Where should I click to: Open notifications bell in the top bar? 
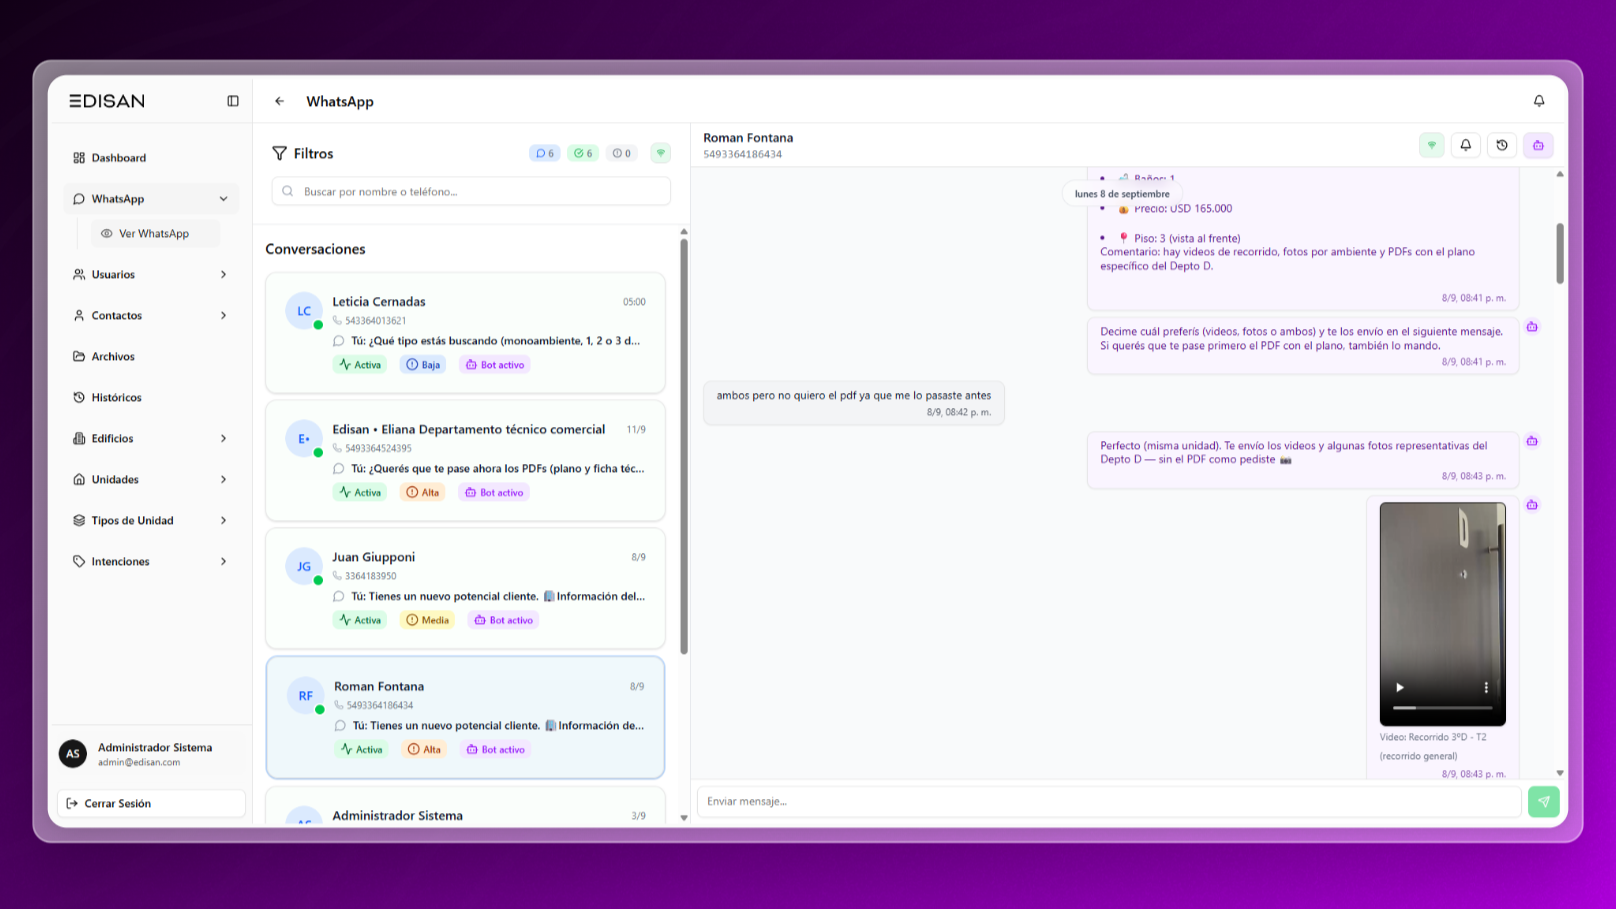pos(1539,101)
